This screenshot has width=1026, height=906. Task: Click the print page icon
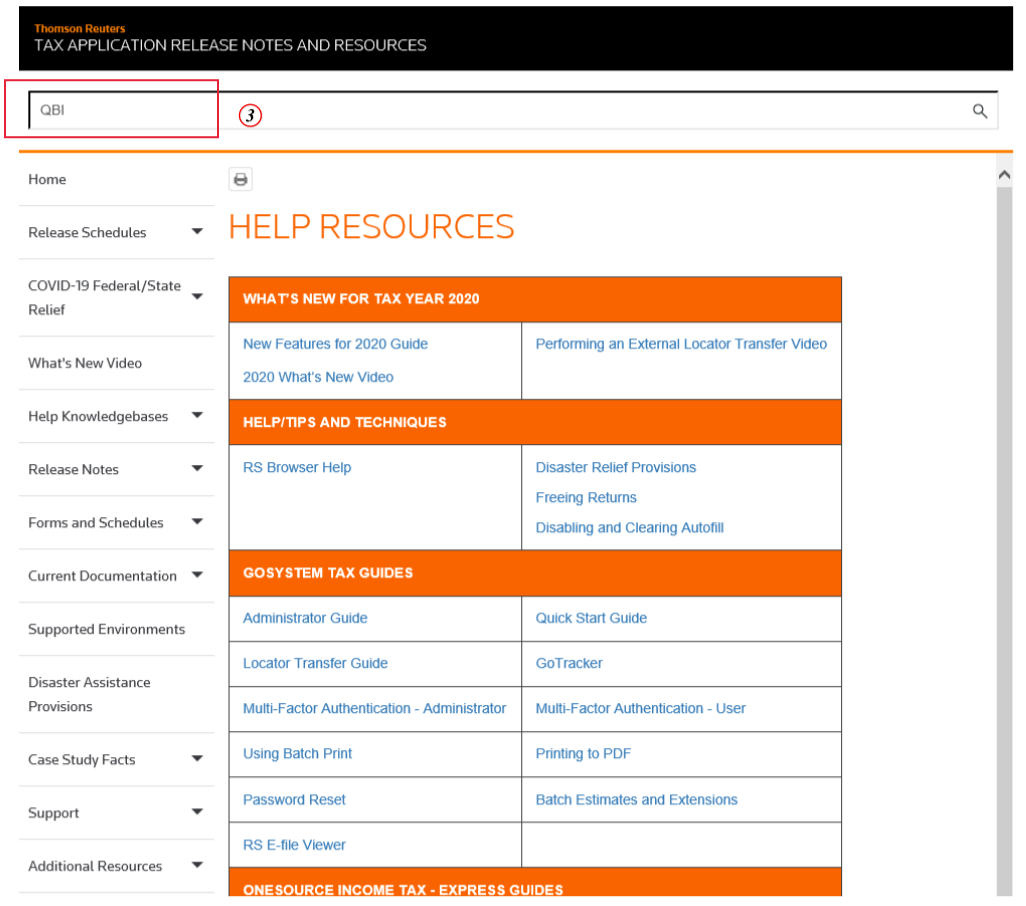click(x=241, y=179)
